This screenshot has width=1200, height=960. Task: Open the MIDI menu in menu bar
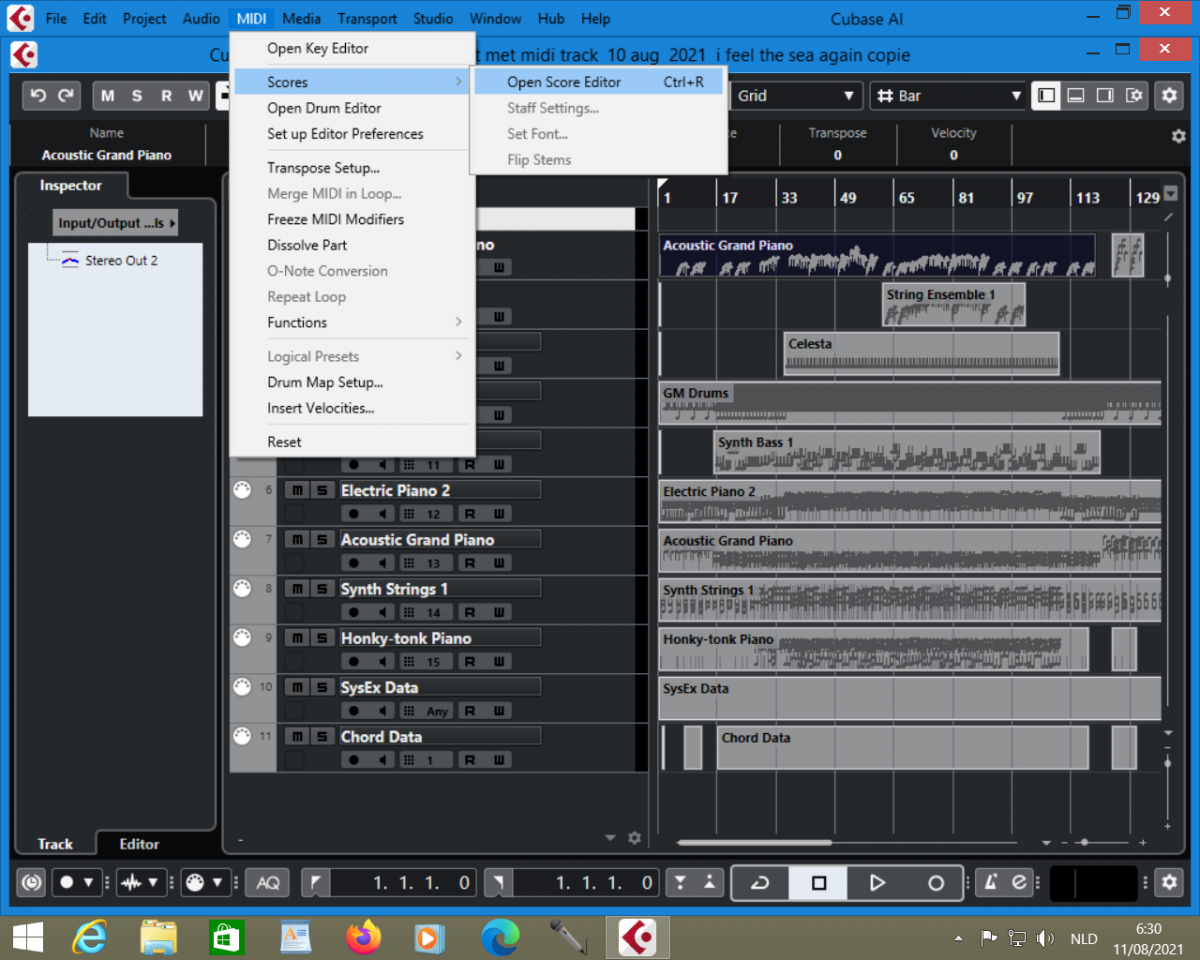[x=251, y=18]
